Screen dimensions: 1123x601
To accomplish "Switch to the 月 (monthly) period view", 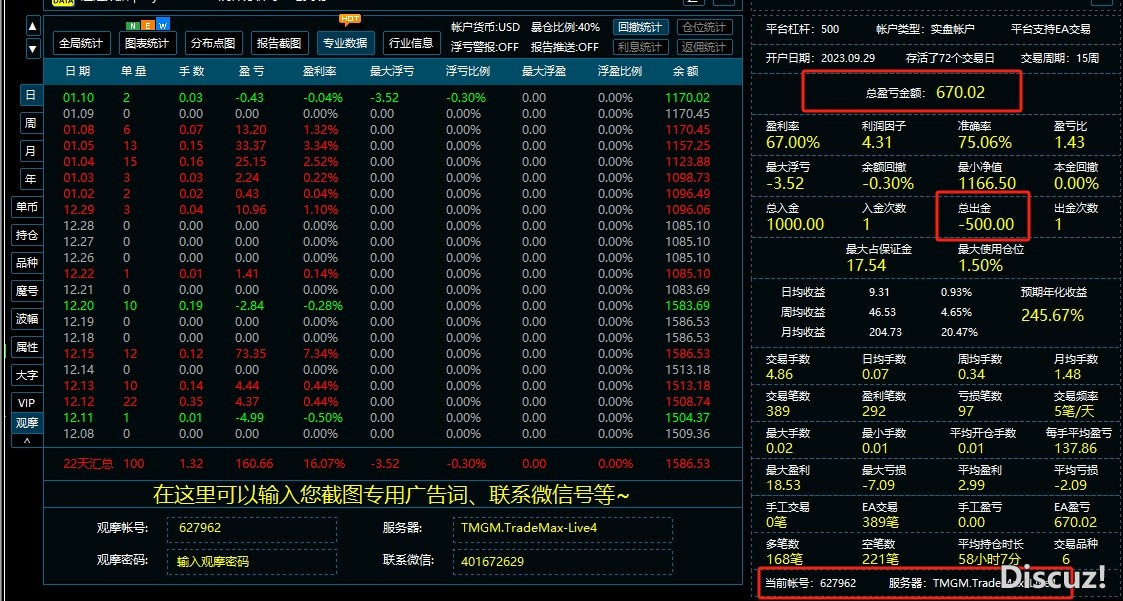I will pos(30,152).
